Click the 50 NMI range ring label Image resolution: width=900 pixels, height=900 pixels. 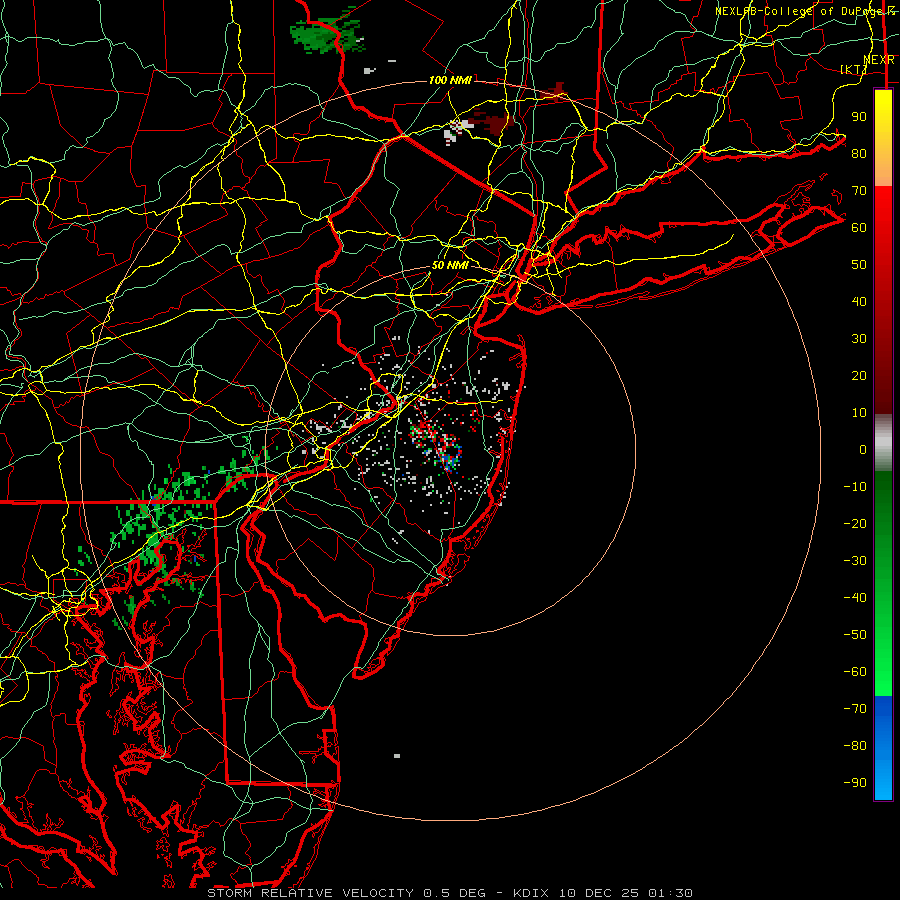[x=450, y=265]
